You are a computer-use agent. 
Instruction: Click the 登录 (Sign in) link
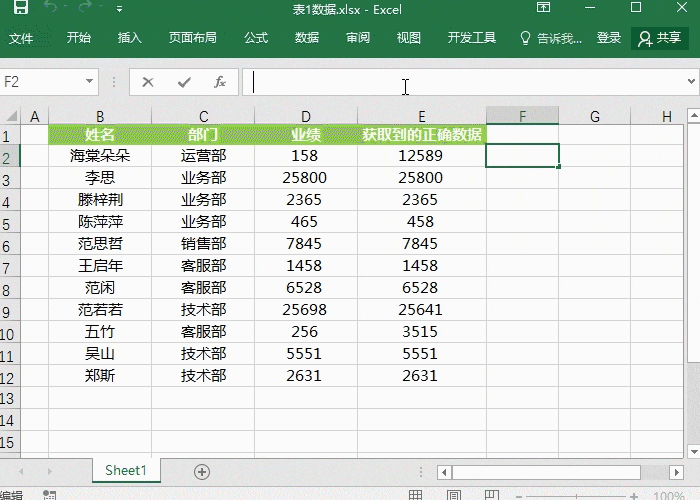(x=609, y=38)
